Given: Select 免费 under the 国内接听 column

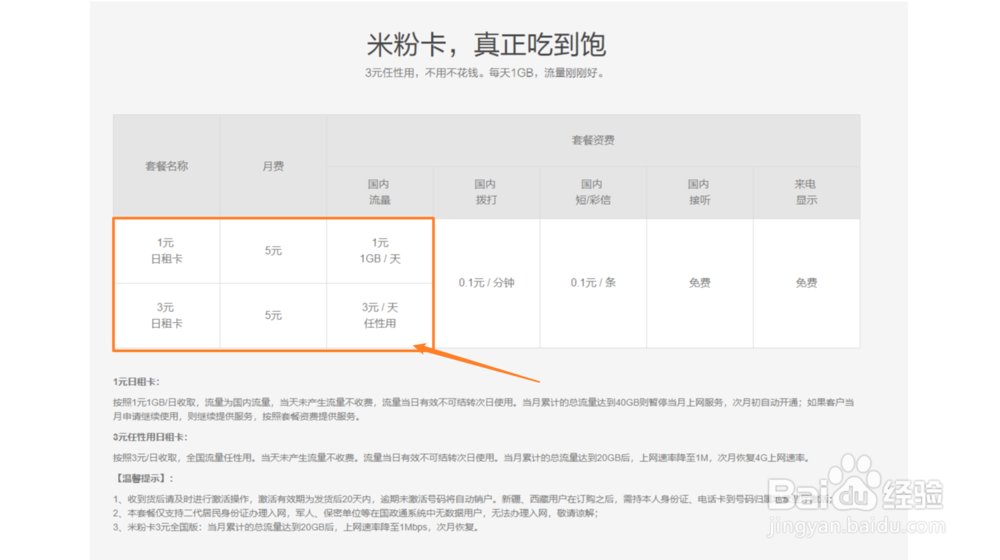Looking at the screenshot, I should pyautogui.click(x=700, y=283).
